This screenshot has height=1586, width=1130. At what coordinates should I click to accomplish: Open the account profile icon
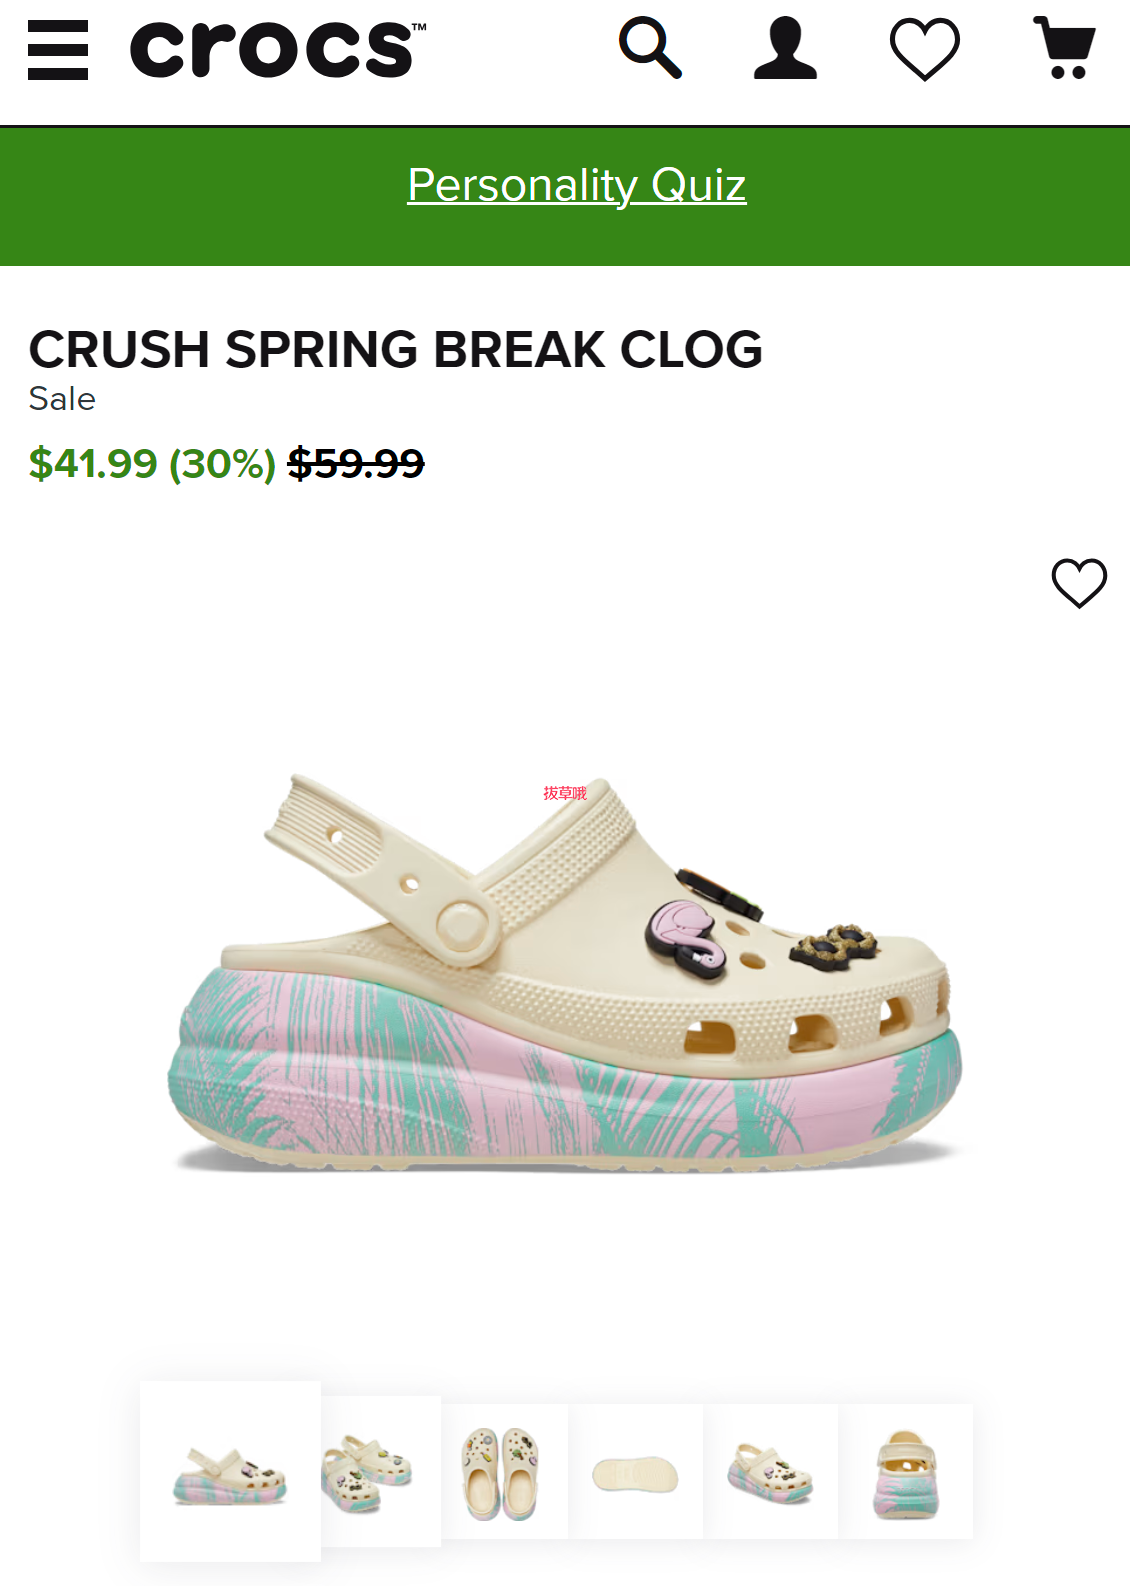[x=785, y=48]
